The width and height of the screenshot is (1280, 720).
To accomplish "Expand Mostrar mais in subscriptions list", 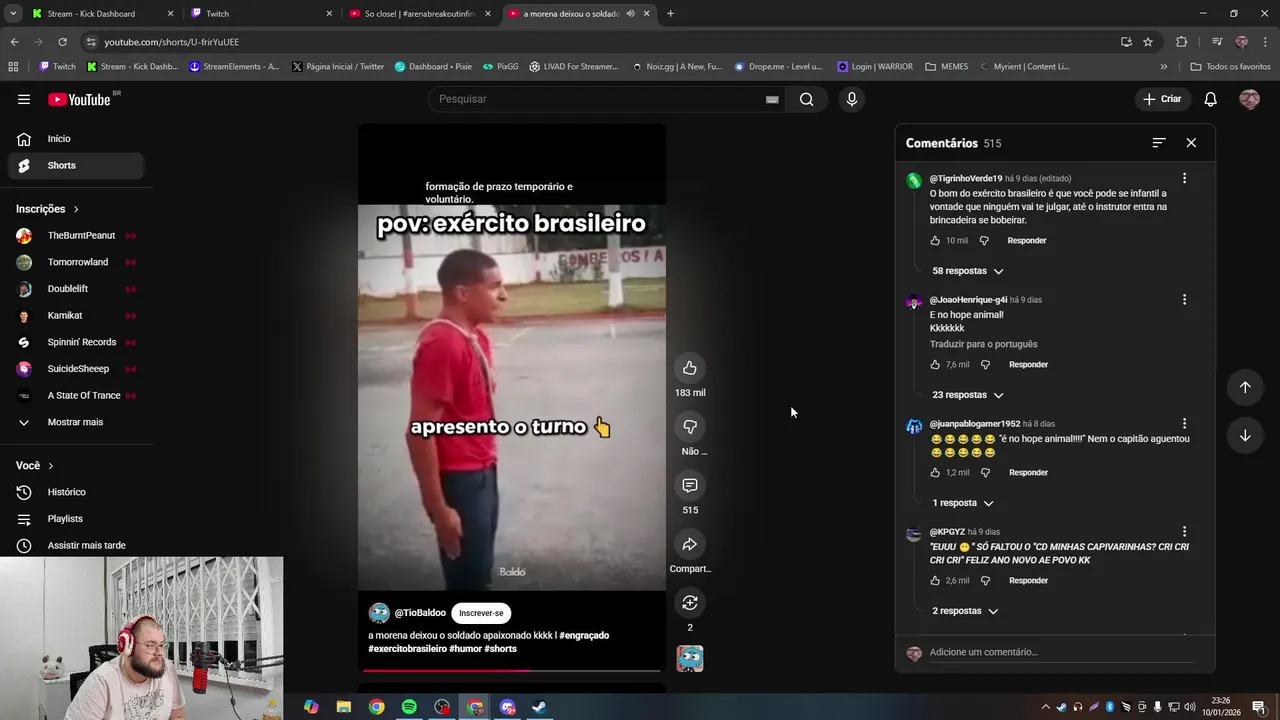I will click(x=75, y=422).
